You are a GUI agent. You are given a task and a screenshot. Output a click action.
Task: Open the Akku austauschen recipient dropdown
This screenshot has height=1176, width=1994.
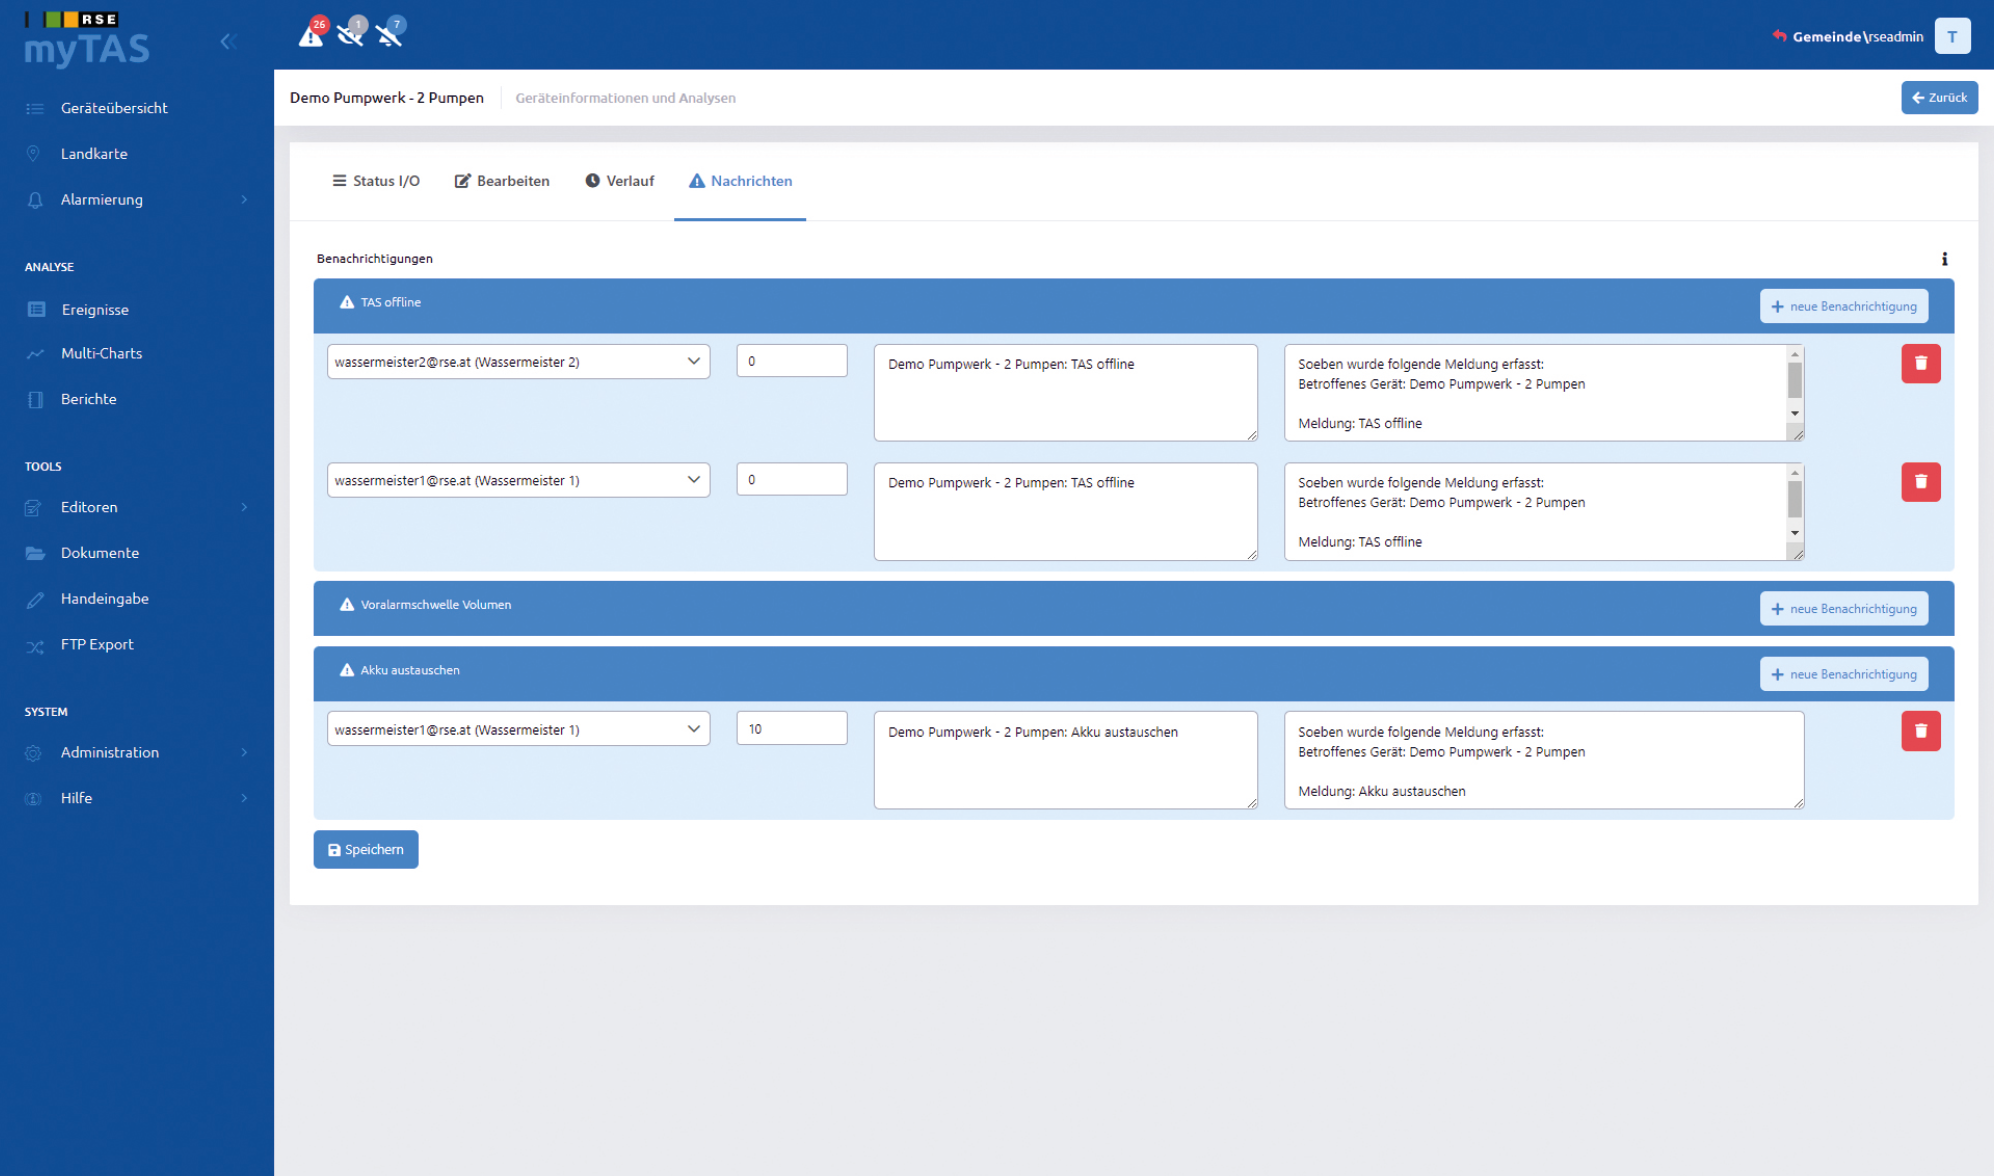click(518, 729)
